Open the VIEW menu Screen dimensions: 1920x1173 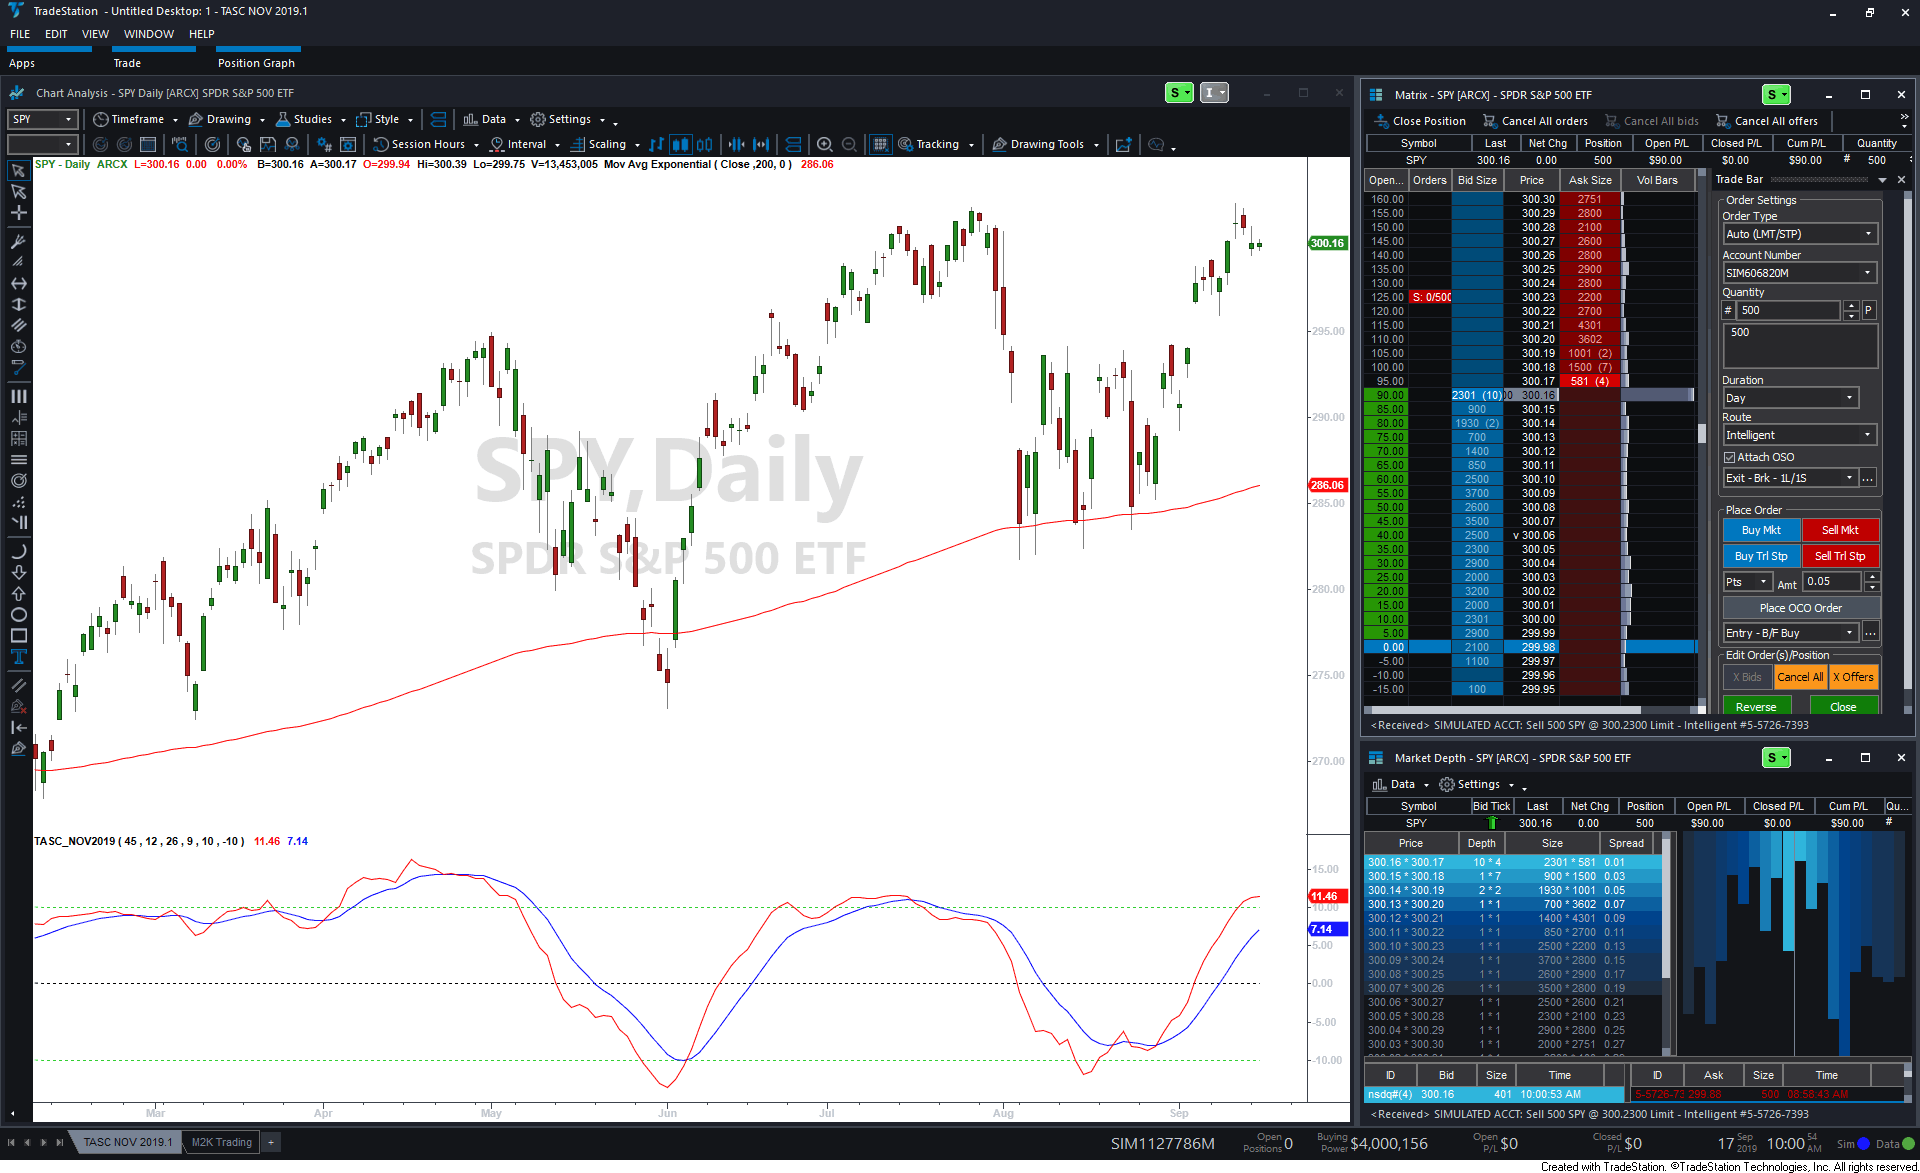95,34
